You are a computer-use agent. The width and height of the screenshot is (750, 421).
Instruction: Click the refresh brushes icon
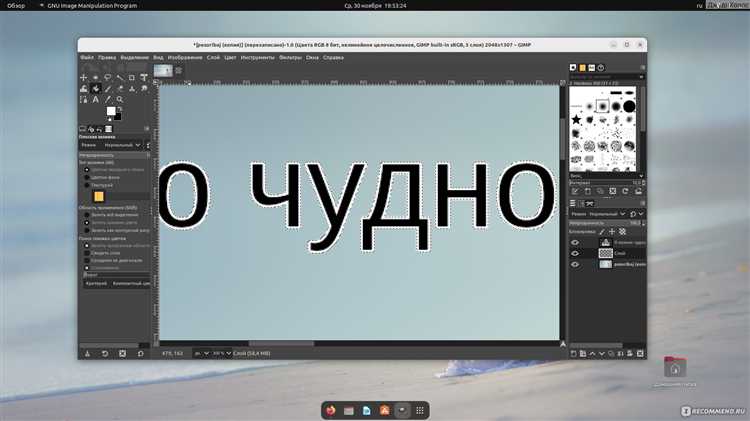click(x=625, y=191)
